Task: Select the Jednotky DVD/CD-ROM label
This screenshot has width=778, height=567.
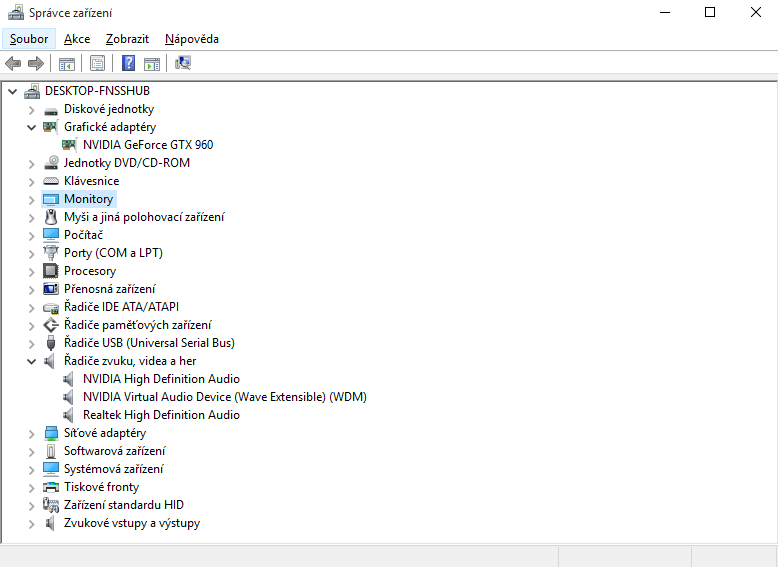Action: click(x=127, y=163)
